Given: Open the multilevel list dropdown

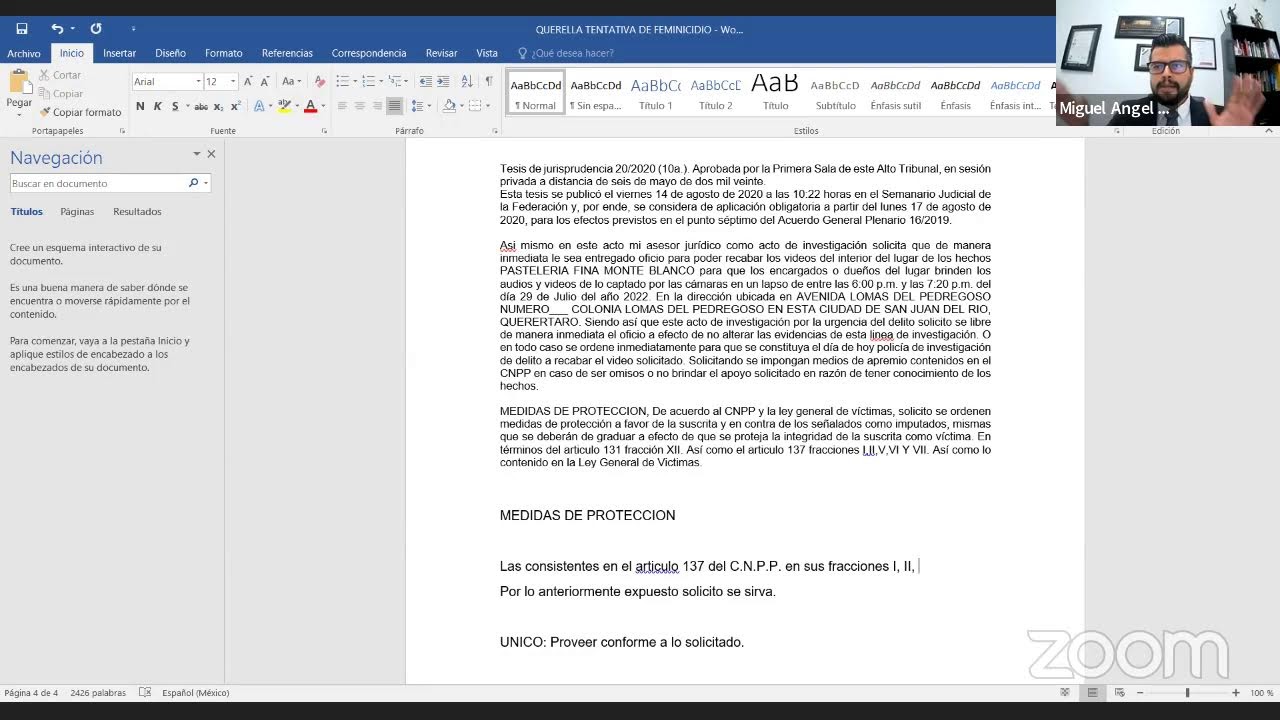Looking at the screenshot, I should tap(407, 81).
